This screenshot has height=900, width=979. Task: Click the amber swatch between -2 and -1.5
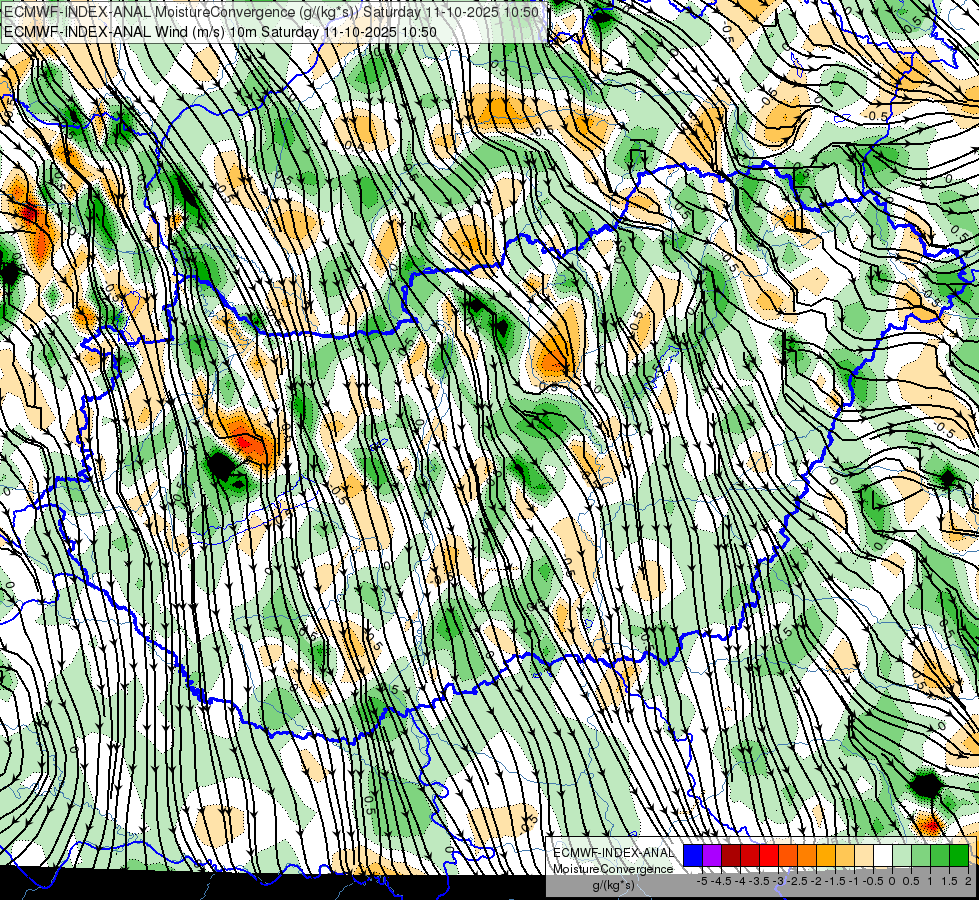click(826, 855)
